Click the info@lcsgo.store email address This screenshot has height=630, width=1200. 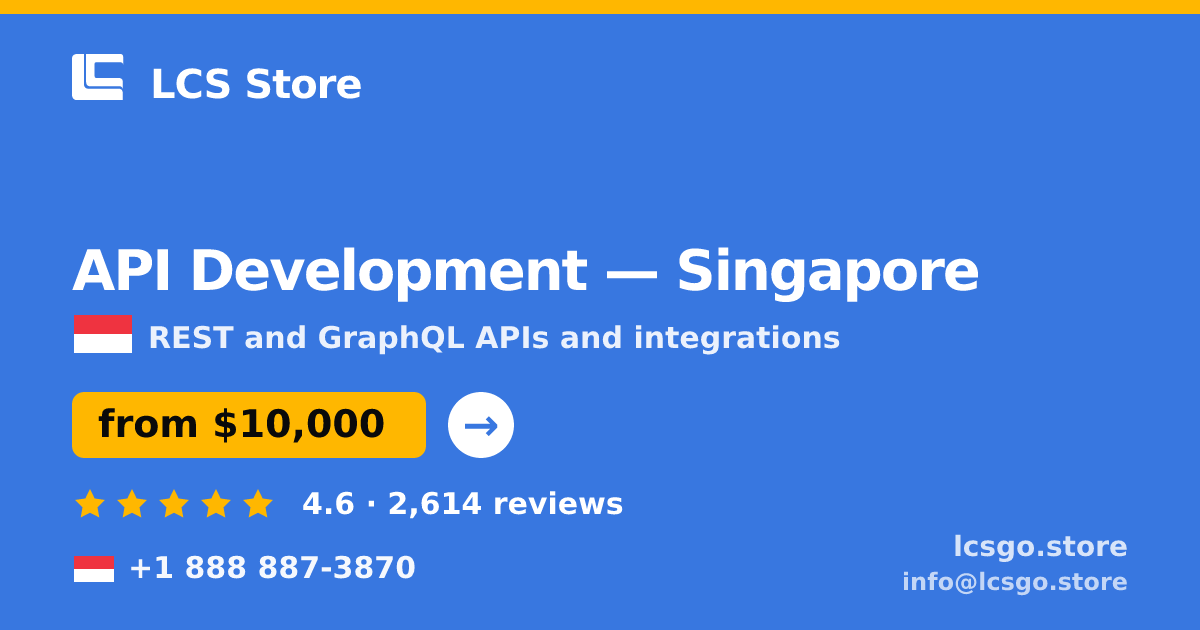click(x=1015, y=582)
